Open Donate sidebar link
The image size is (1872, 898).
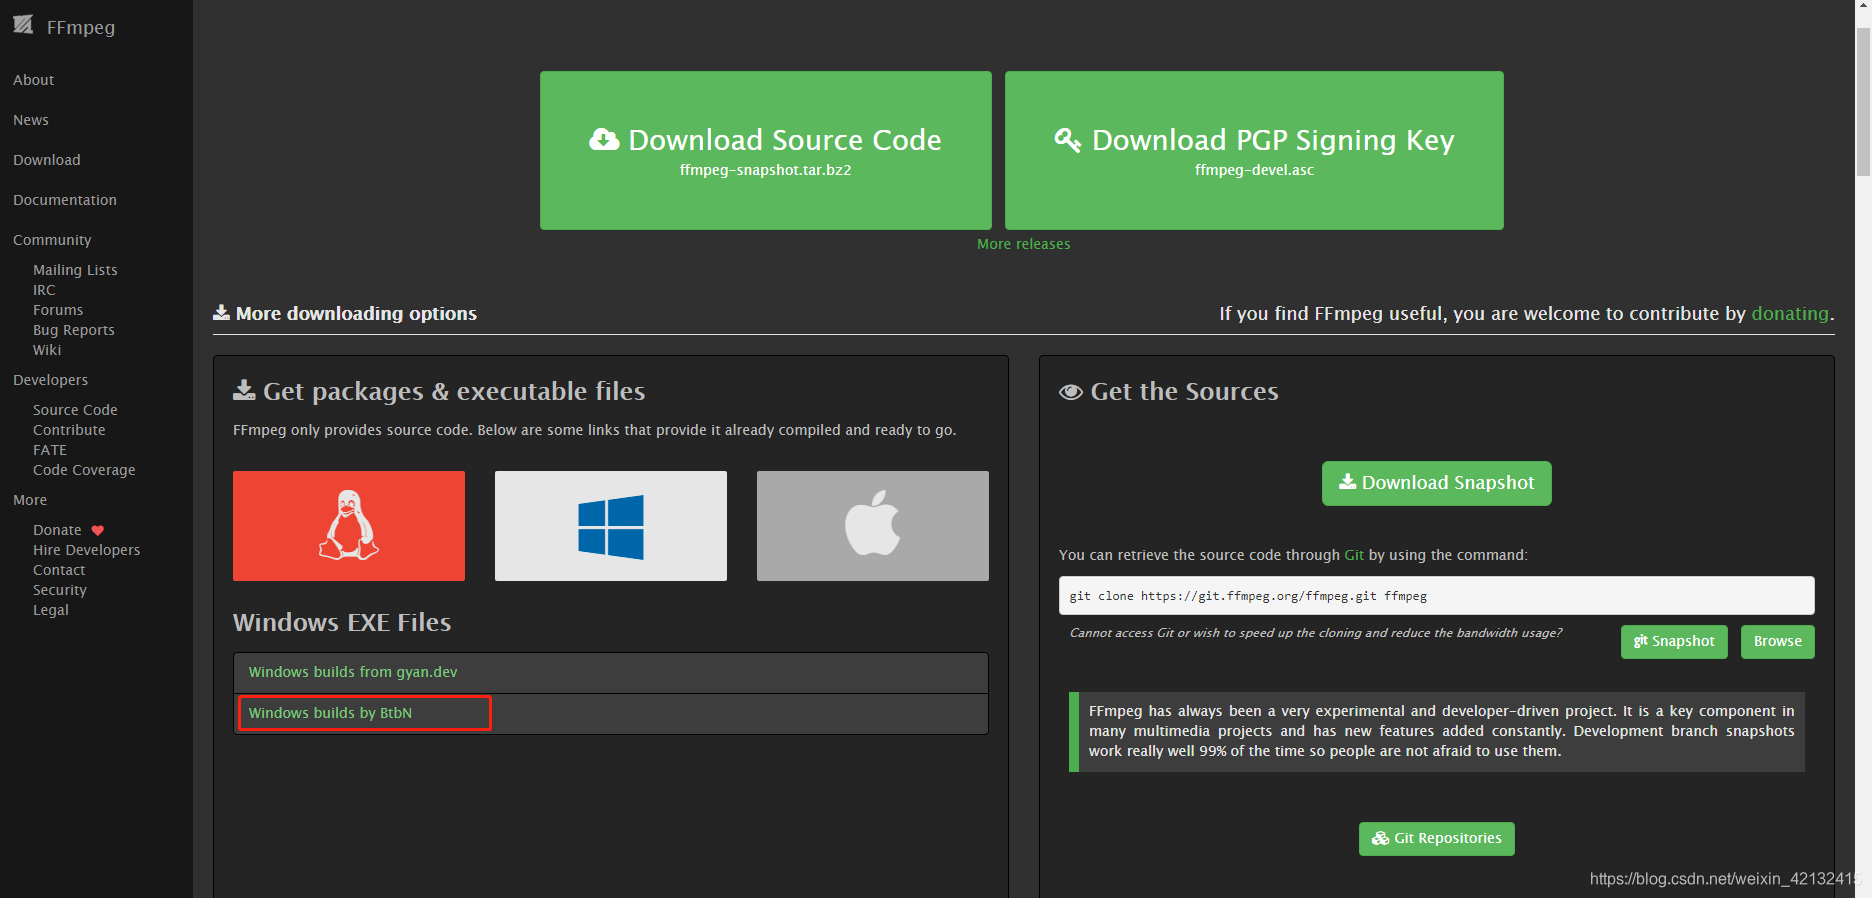click(x=57, y=530)
